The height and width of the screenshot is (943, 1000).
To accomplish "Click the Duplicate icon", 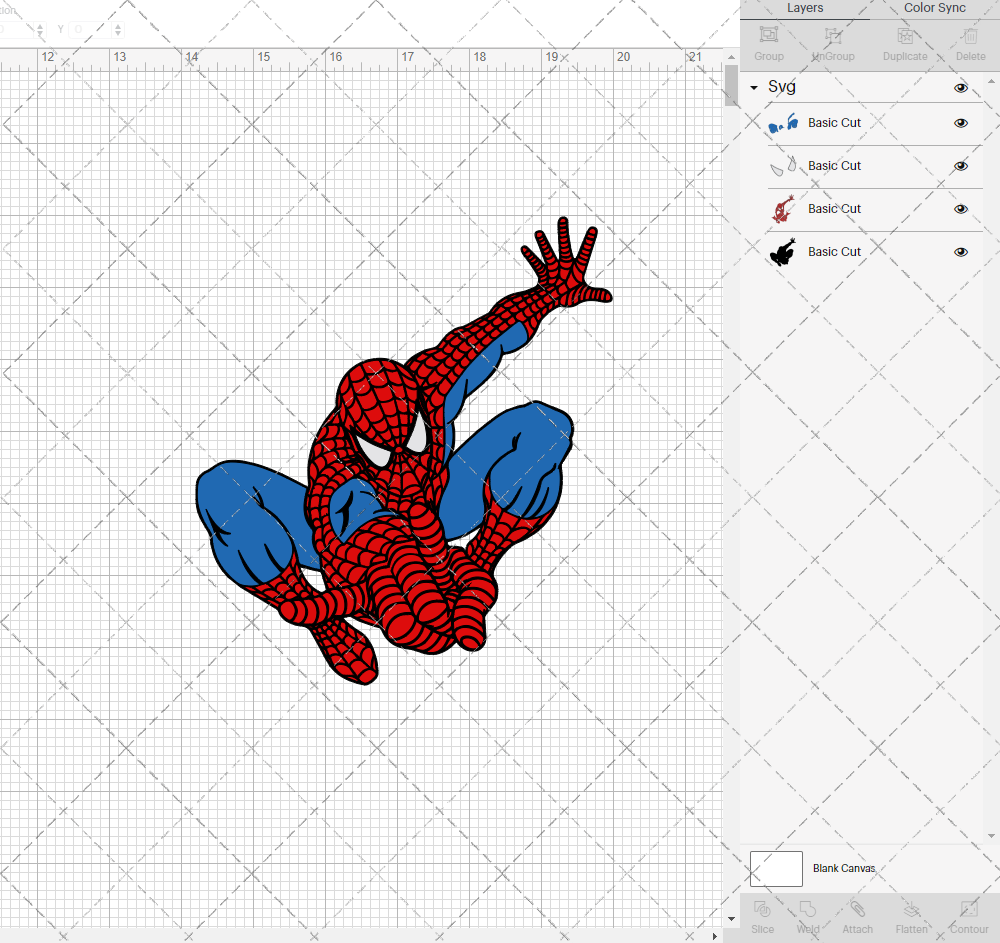I will tap(905, 35).
